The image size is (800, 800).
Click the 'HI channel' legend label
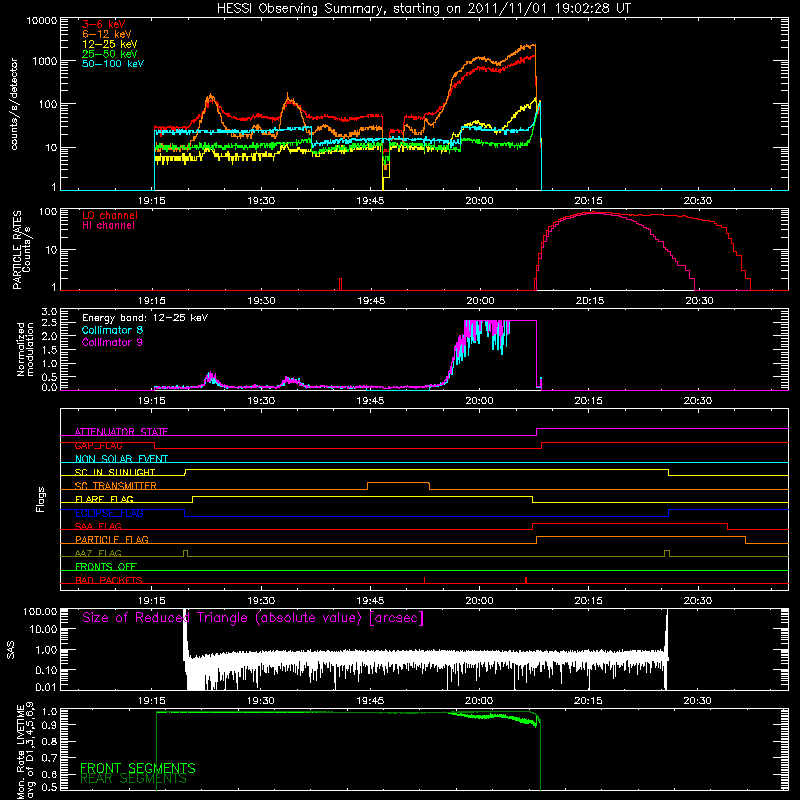pos(108,226)
